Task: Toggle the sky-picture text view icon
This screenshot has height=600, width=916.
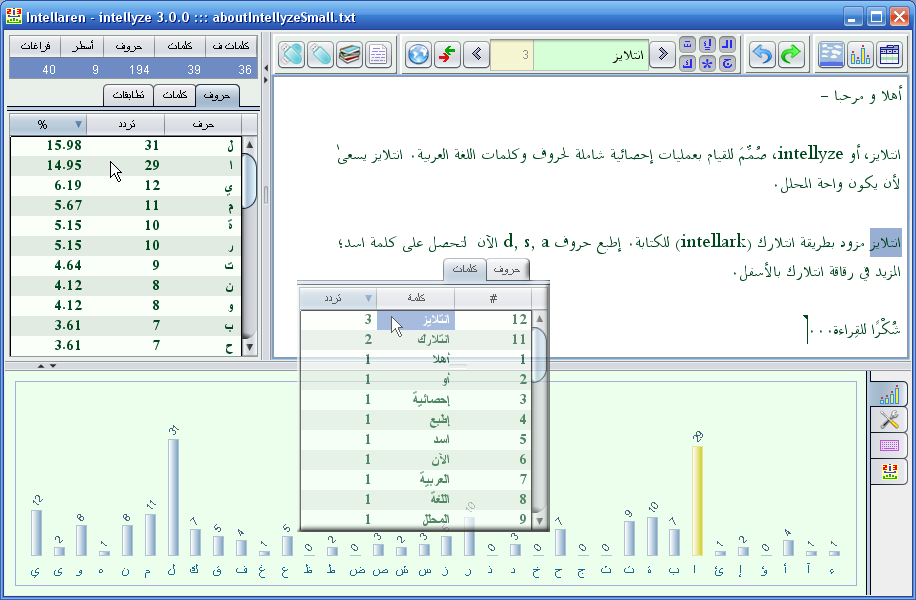Action: [831, 55]
